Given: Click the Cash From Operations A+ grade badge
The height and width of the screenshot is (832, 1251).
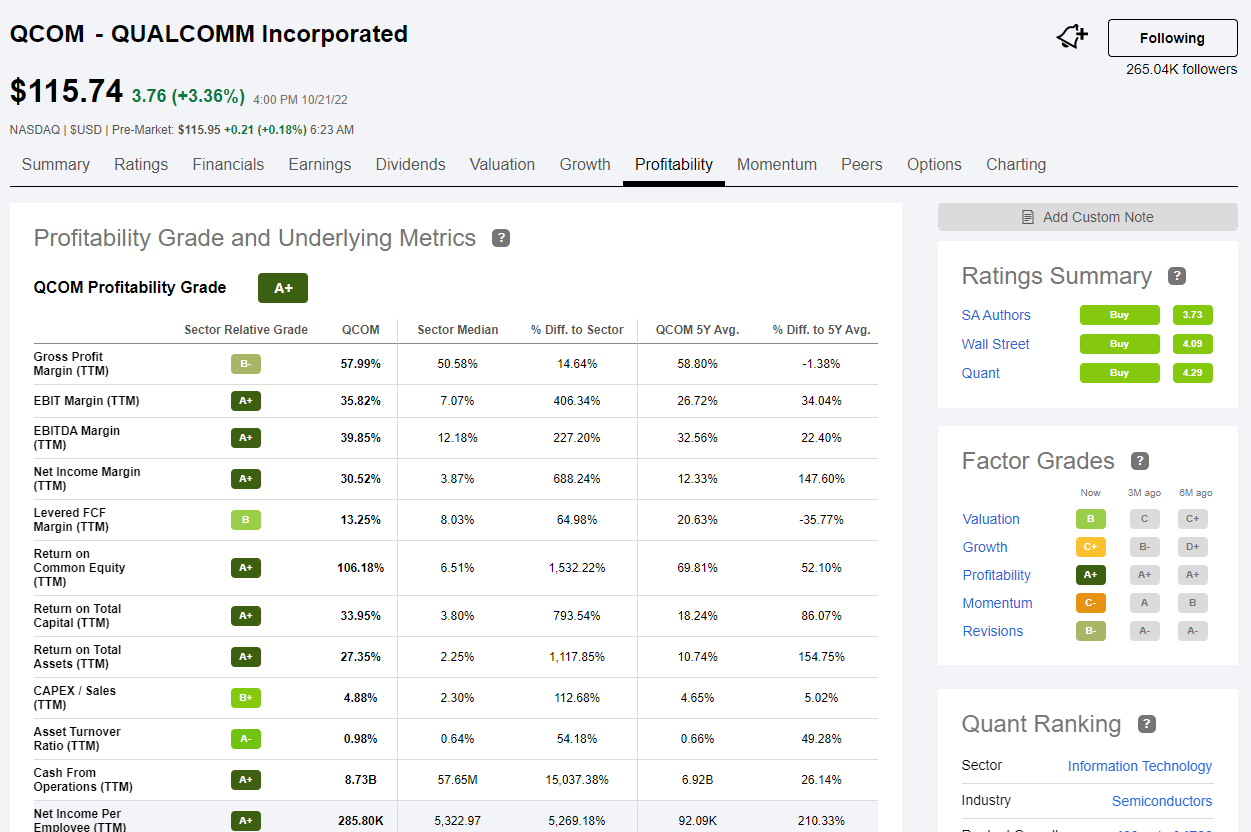Looking at the screenshot, I should (x=246, y=780).
